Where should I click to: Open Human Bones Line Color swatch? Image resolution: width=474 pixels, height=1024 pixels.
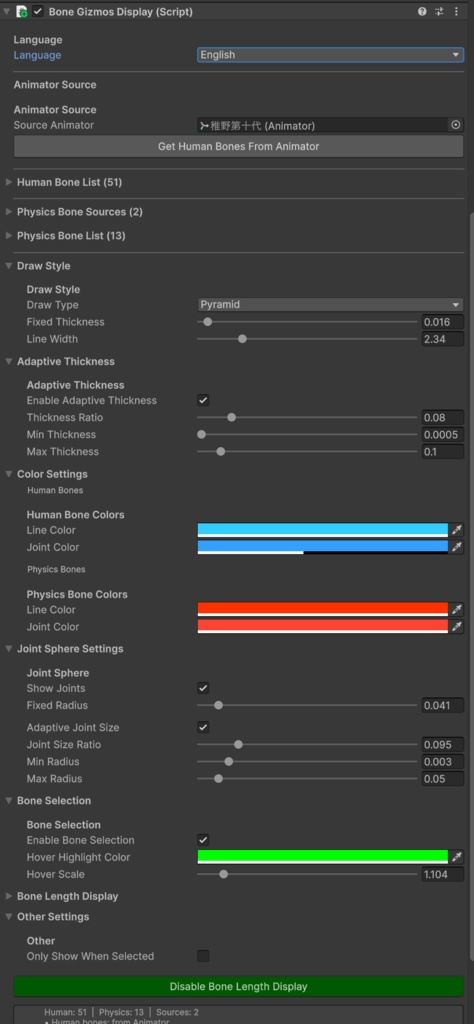323,530
